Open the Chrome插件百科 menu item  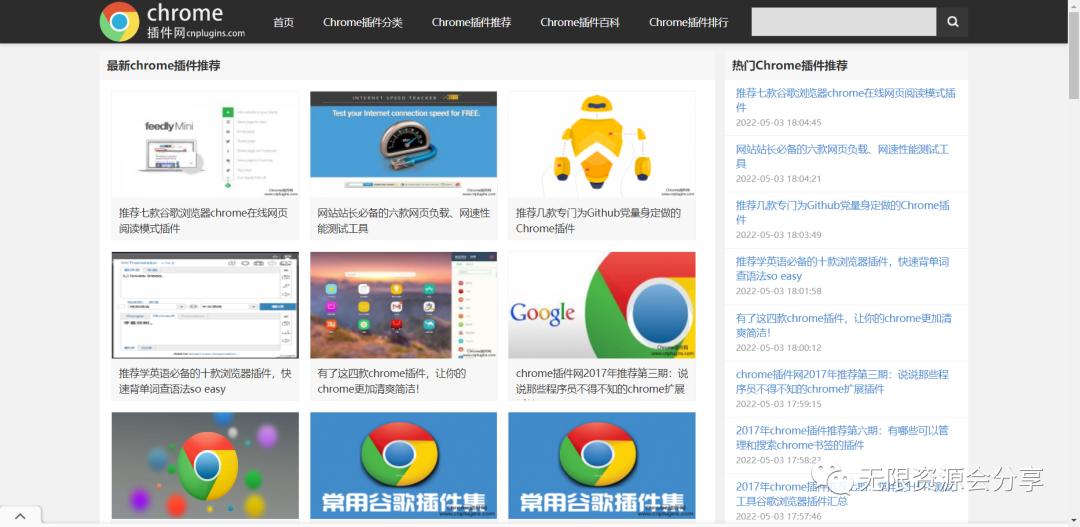tap(580, 22)
